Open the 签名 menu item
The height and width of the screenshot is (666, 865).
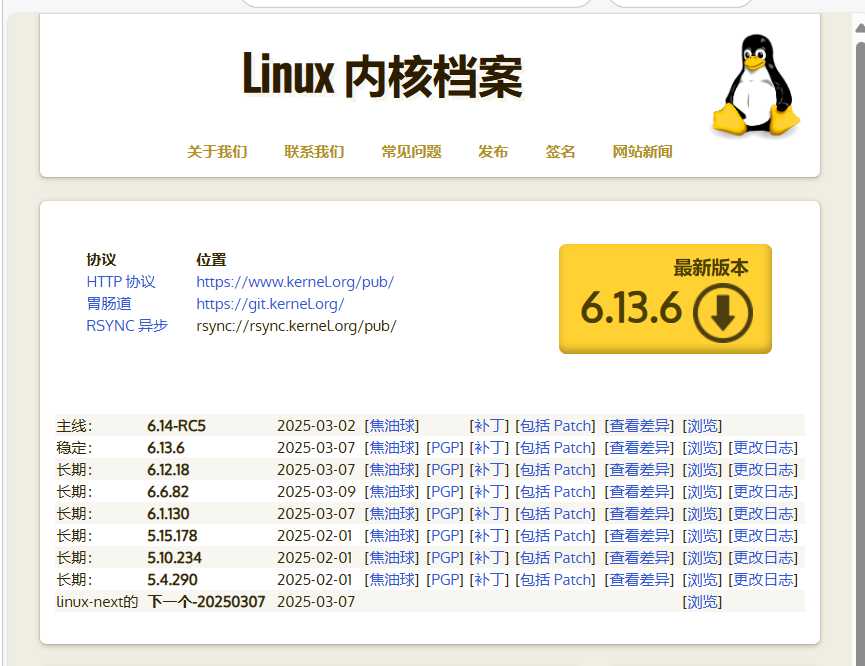point(560,152)
